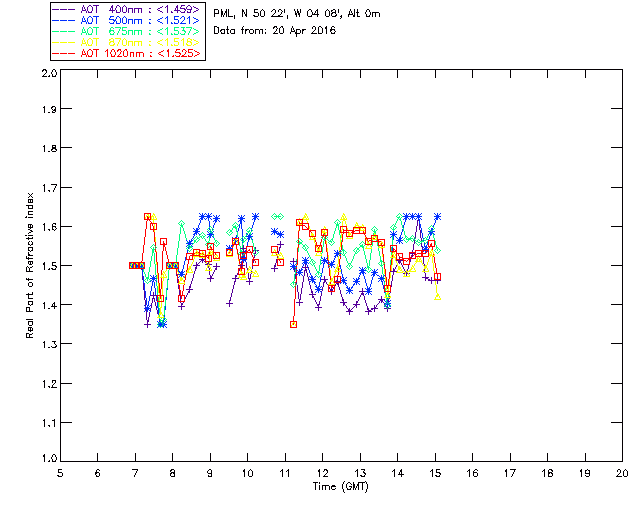Click the y-axis tick label 1.7
The image size is (640, 512).
[x=49, y=188]
